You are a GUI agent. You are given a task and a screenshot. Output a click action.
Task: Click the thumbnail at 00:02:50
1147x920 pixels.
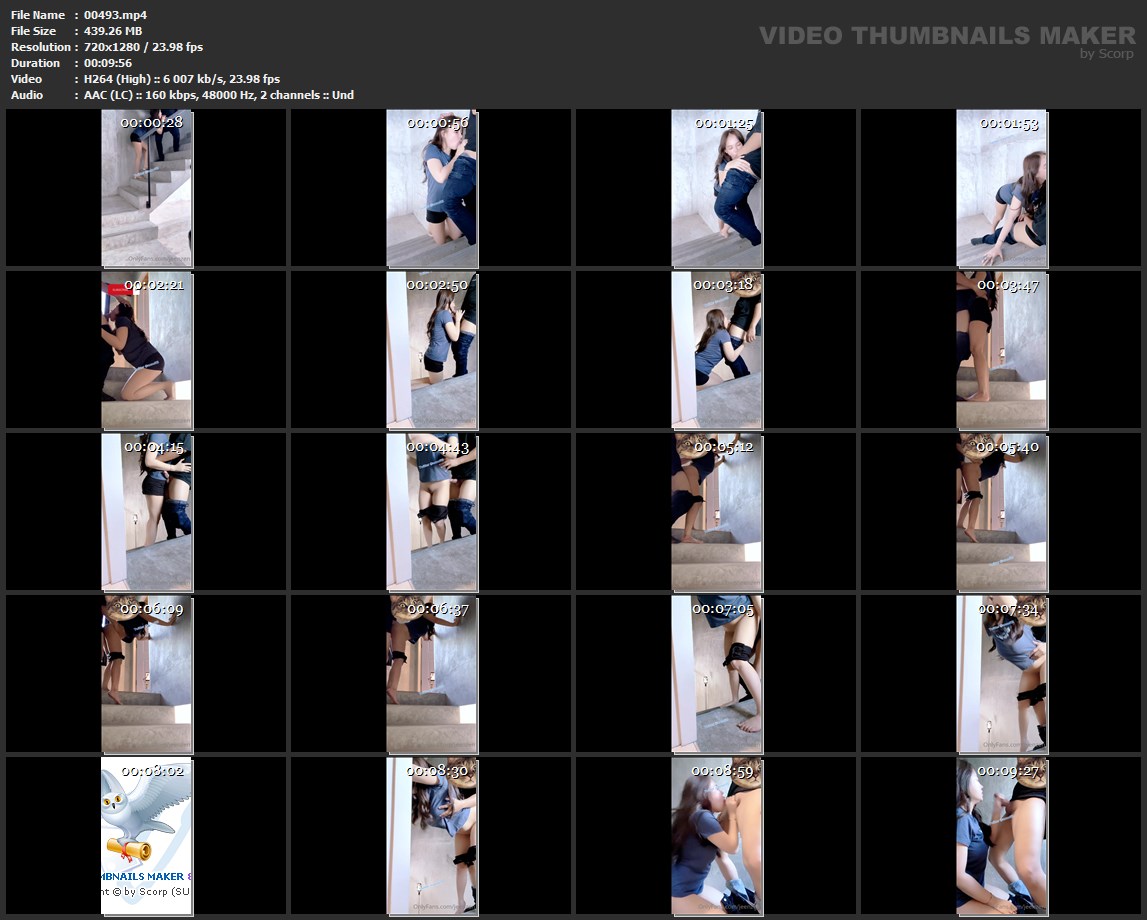pos(431,350)
